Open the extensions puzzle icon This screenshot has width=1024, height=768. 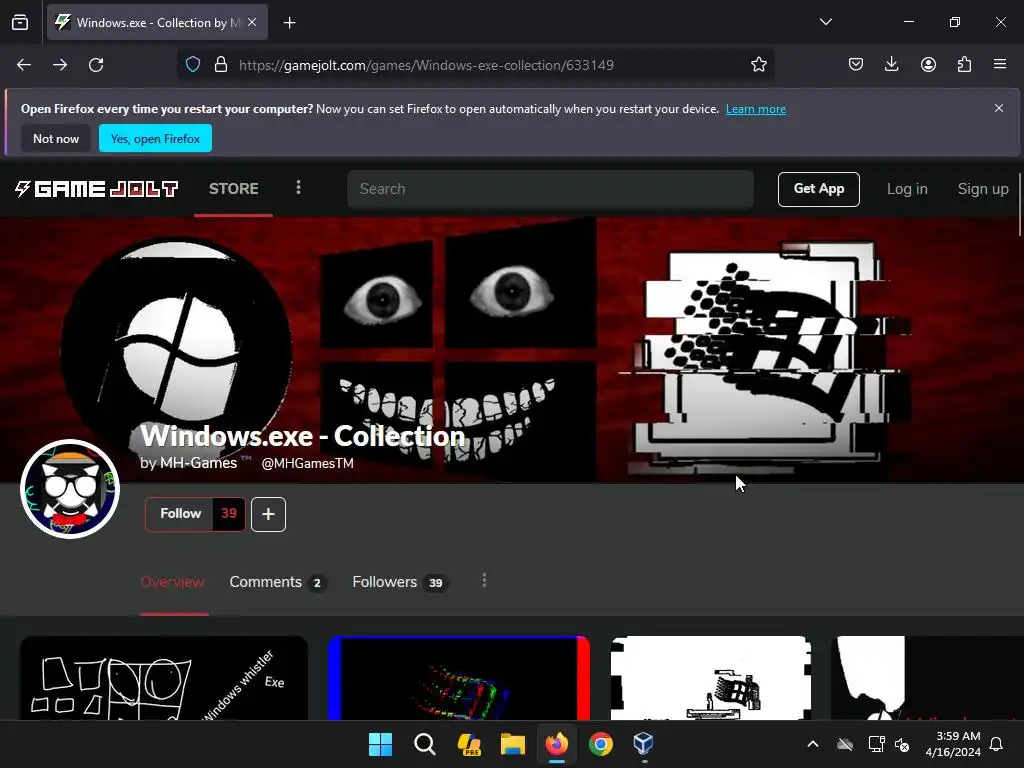point(964,65)
